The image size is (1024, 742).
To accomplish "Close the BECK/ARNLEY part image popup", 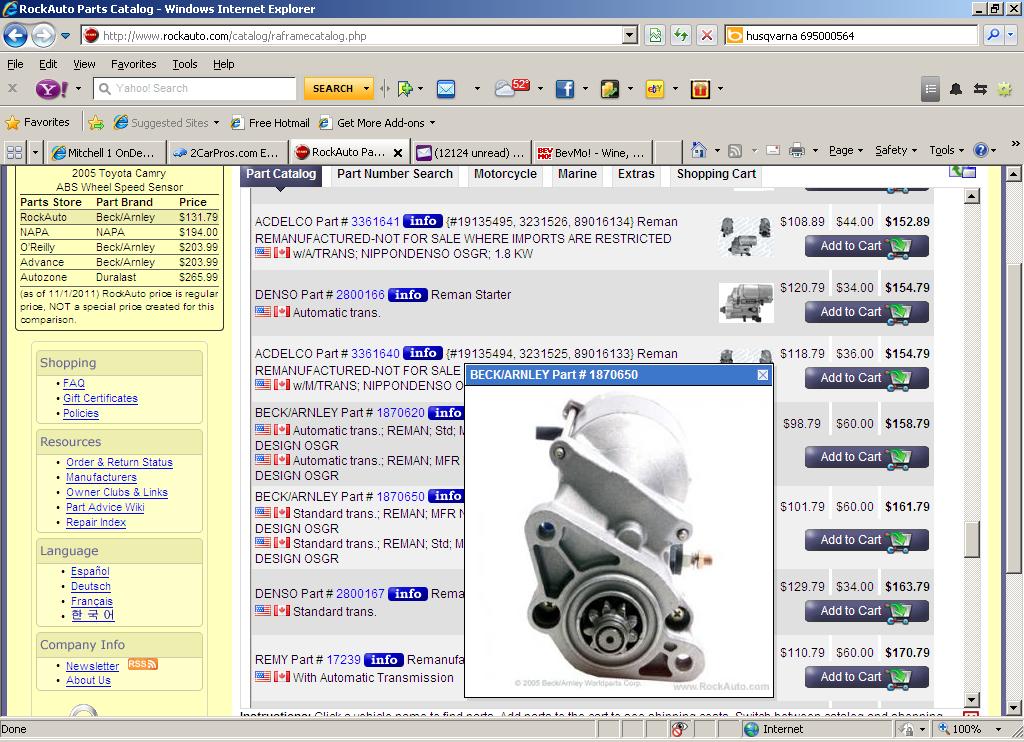I will point(763,375).
